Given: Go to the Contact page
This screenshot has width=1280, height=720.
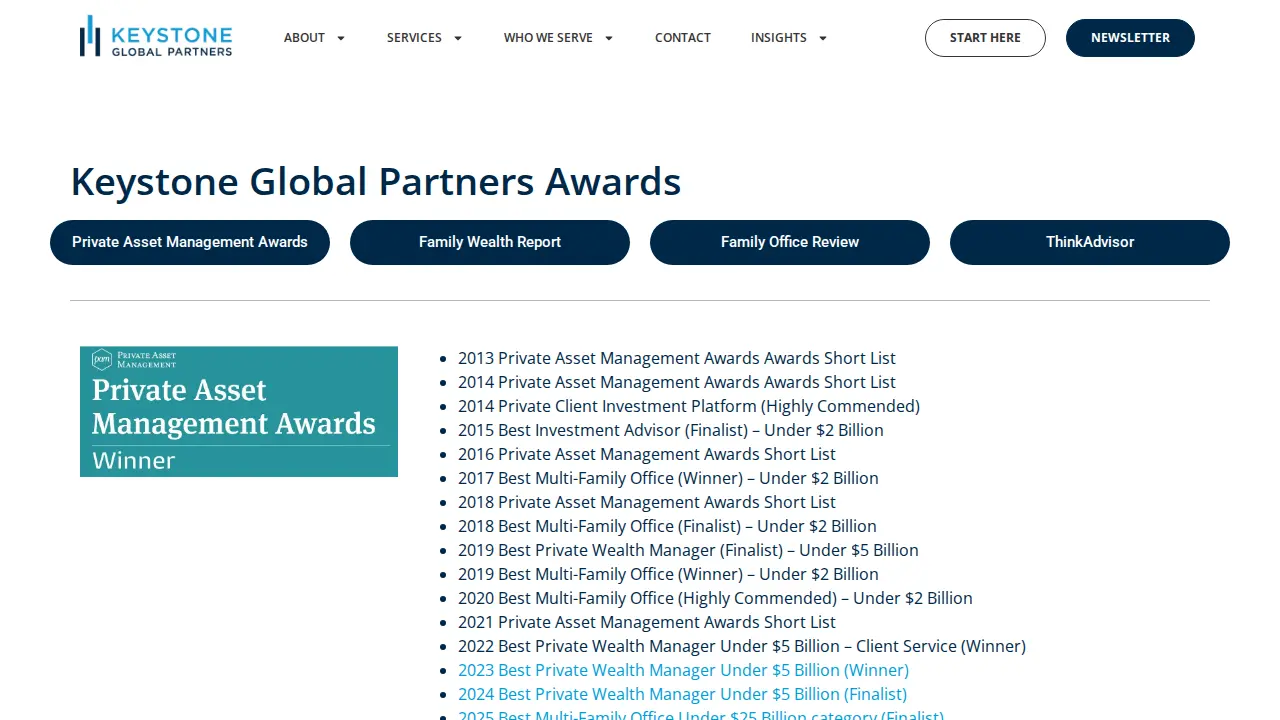Looking at the screenshot, I should coord(683,38).
